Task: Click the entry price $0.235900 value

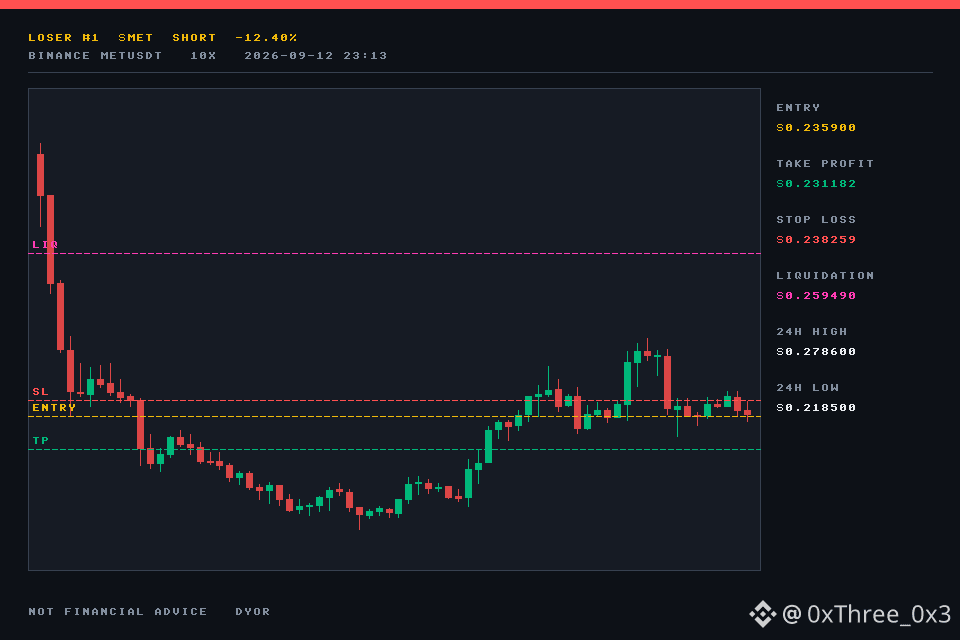Action: (x=816, y=127)
